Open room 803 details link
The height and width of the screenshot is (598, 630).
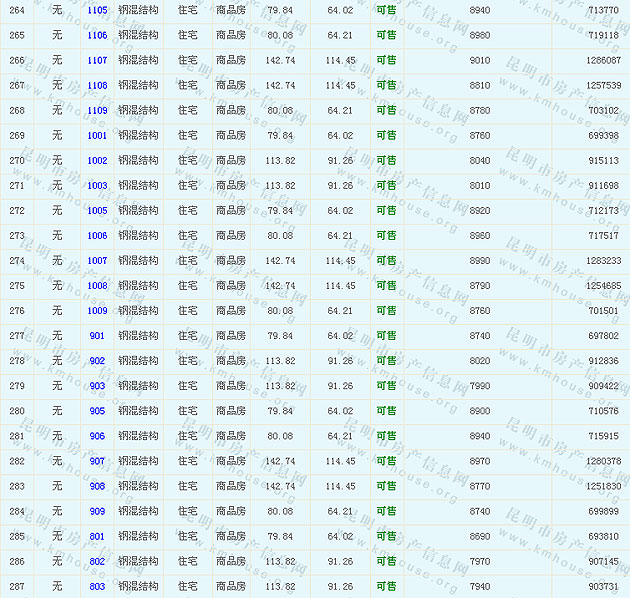pyautogui.click(x=97, y=586)
